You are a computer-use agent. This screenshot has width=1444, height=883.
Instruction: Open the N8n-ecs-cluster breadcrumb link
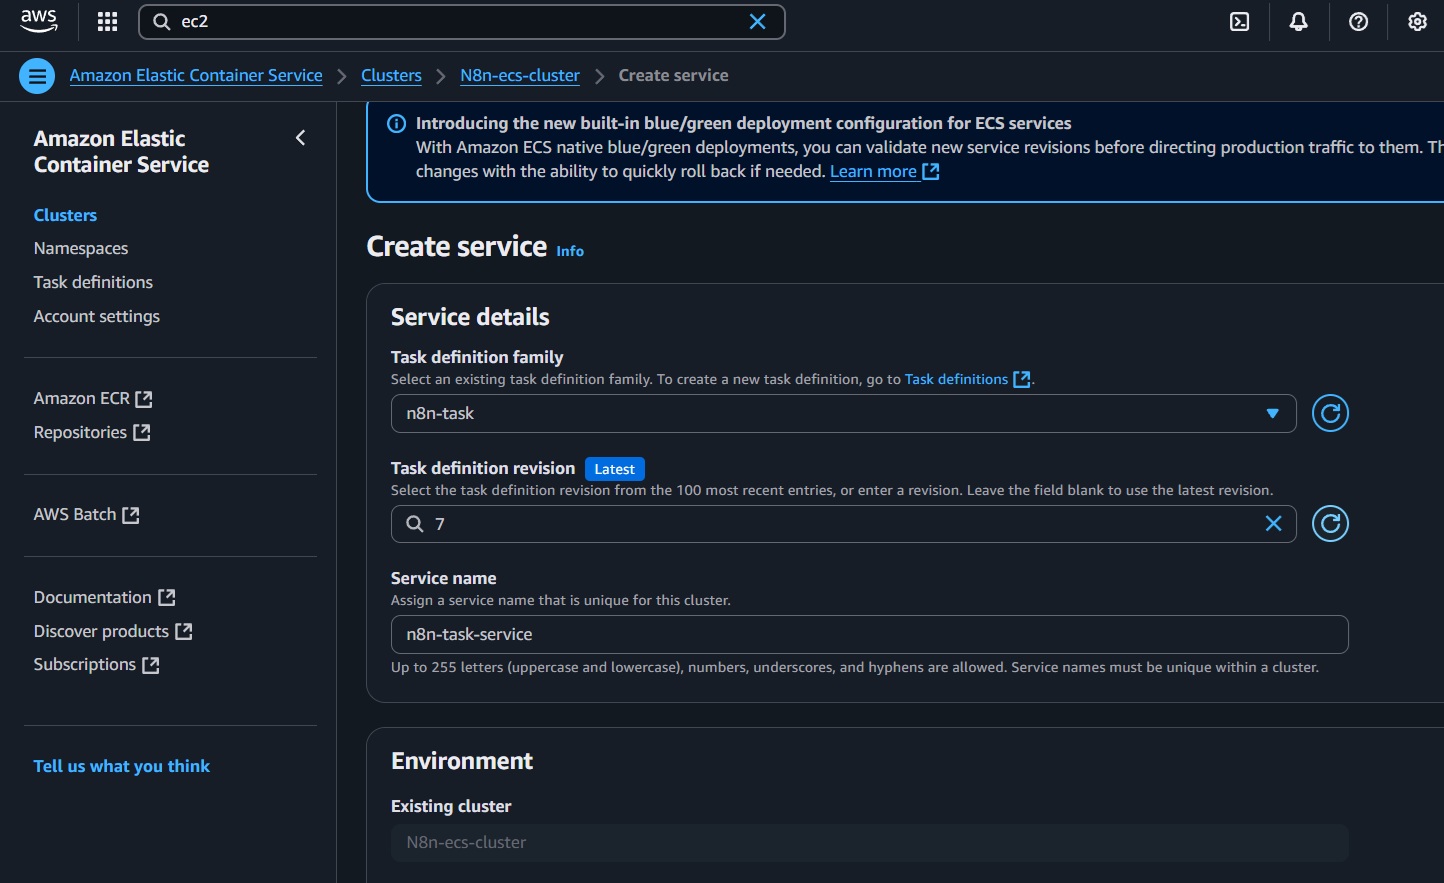[x=520, y=76]
